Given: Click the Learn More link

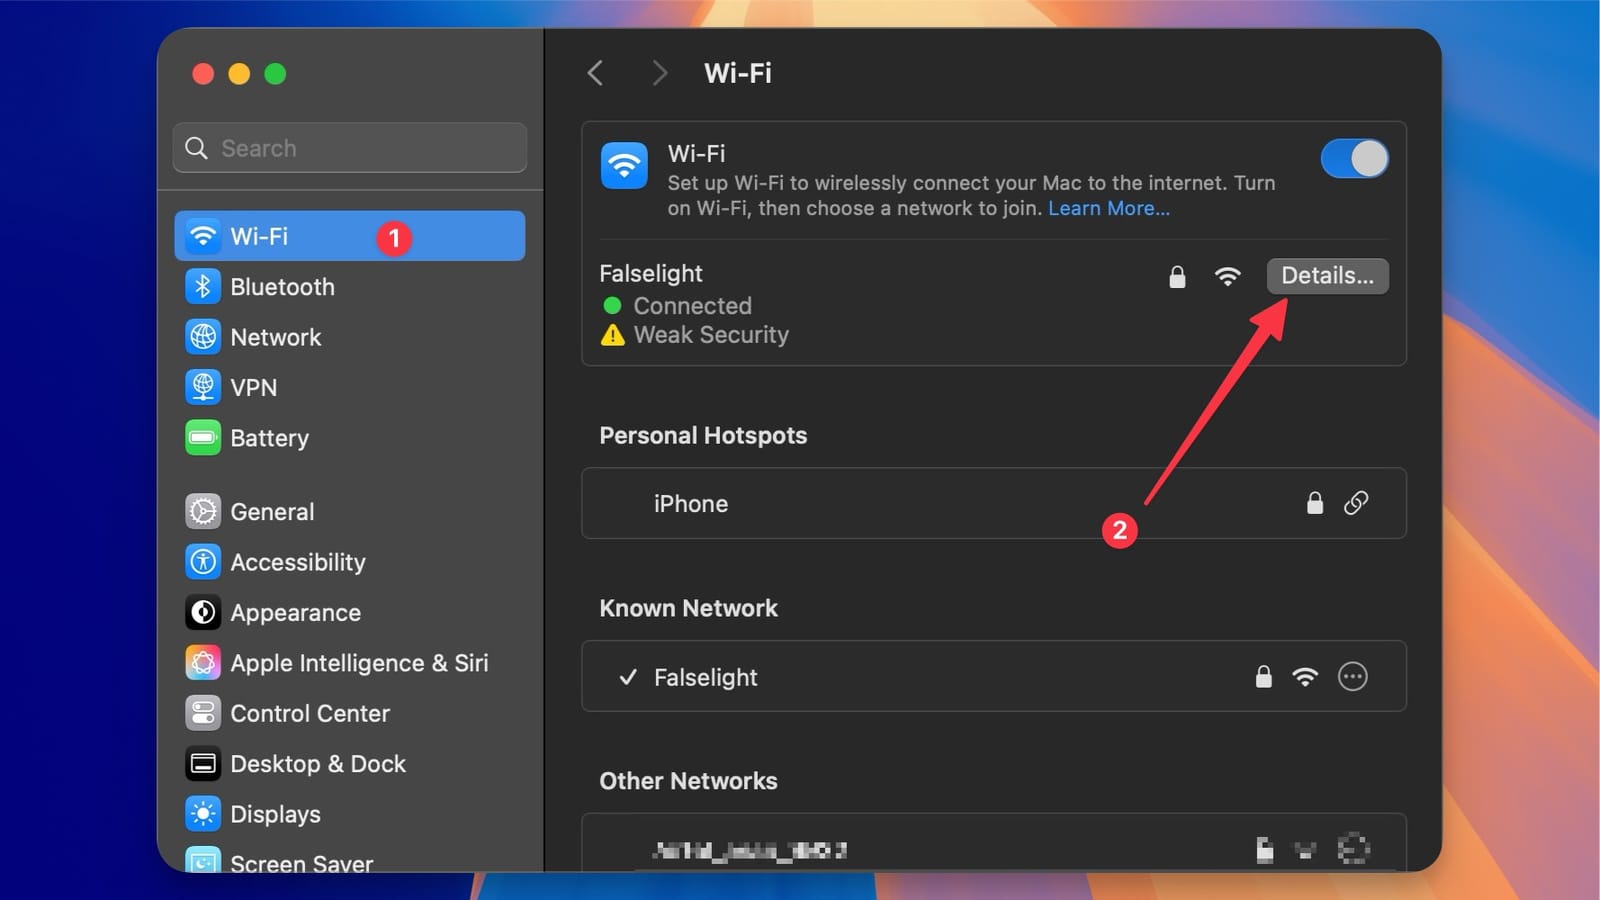Looking at the screenshot, I should tap(1109, 208).
